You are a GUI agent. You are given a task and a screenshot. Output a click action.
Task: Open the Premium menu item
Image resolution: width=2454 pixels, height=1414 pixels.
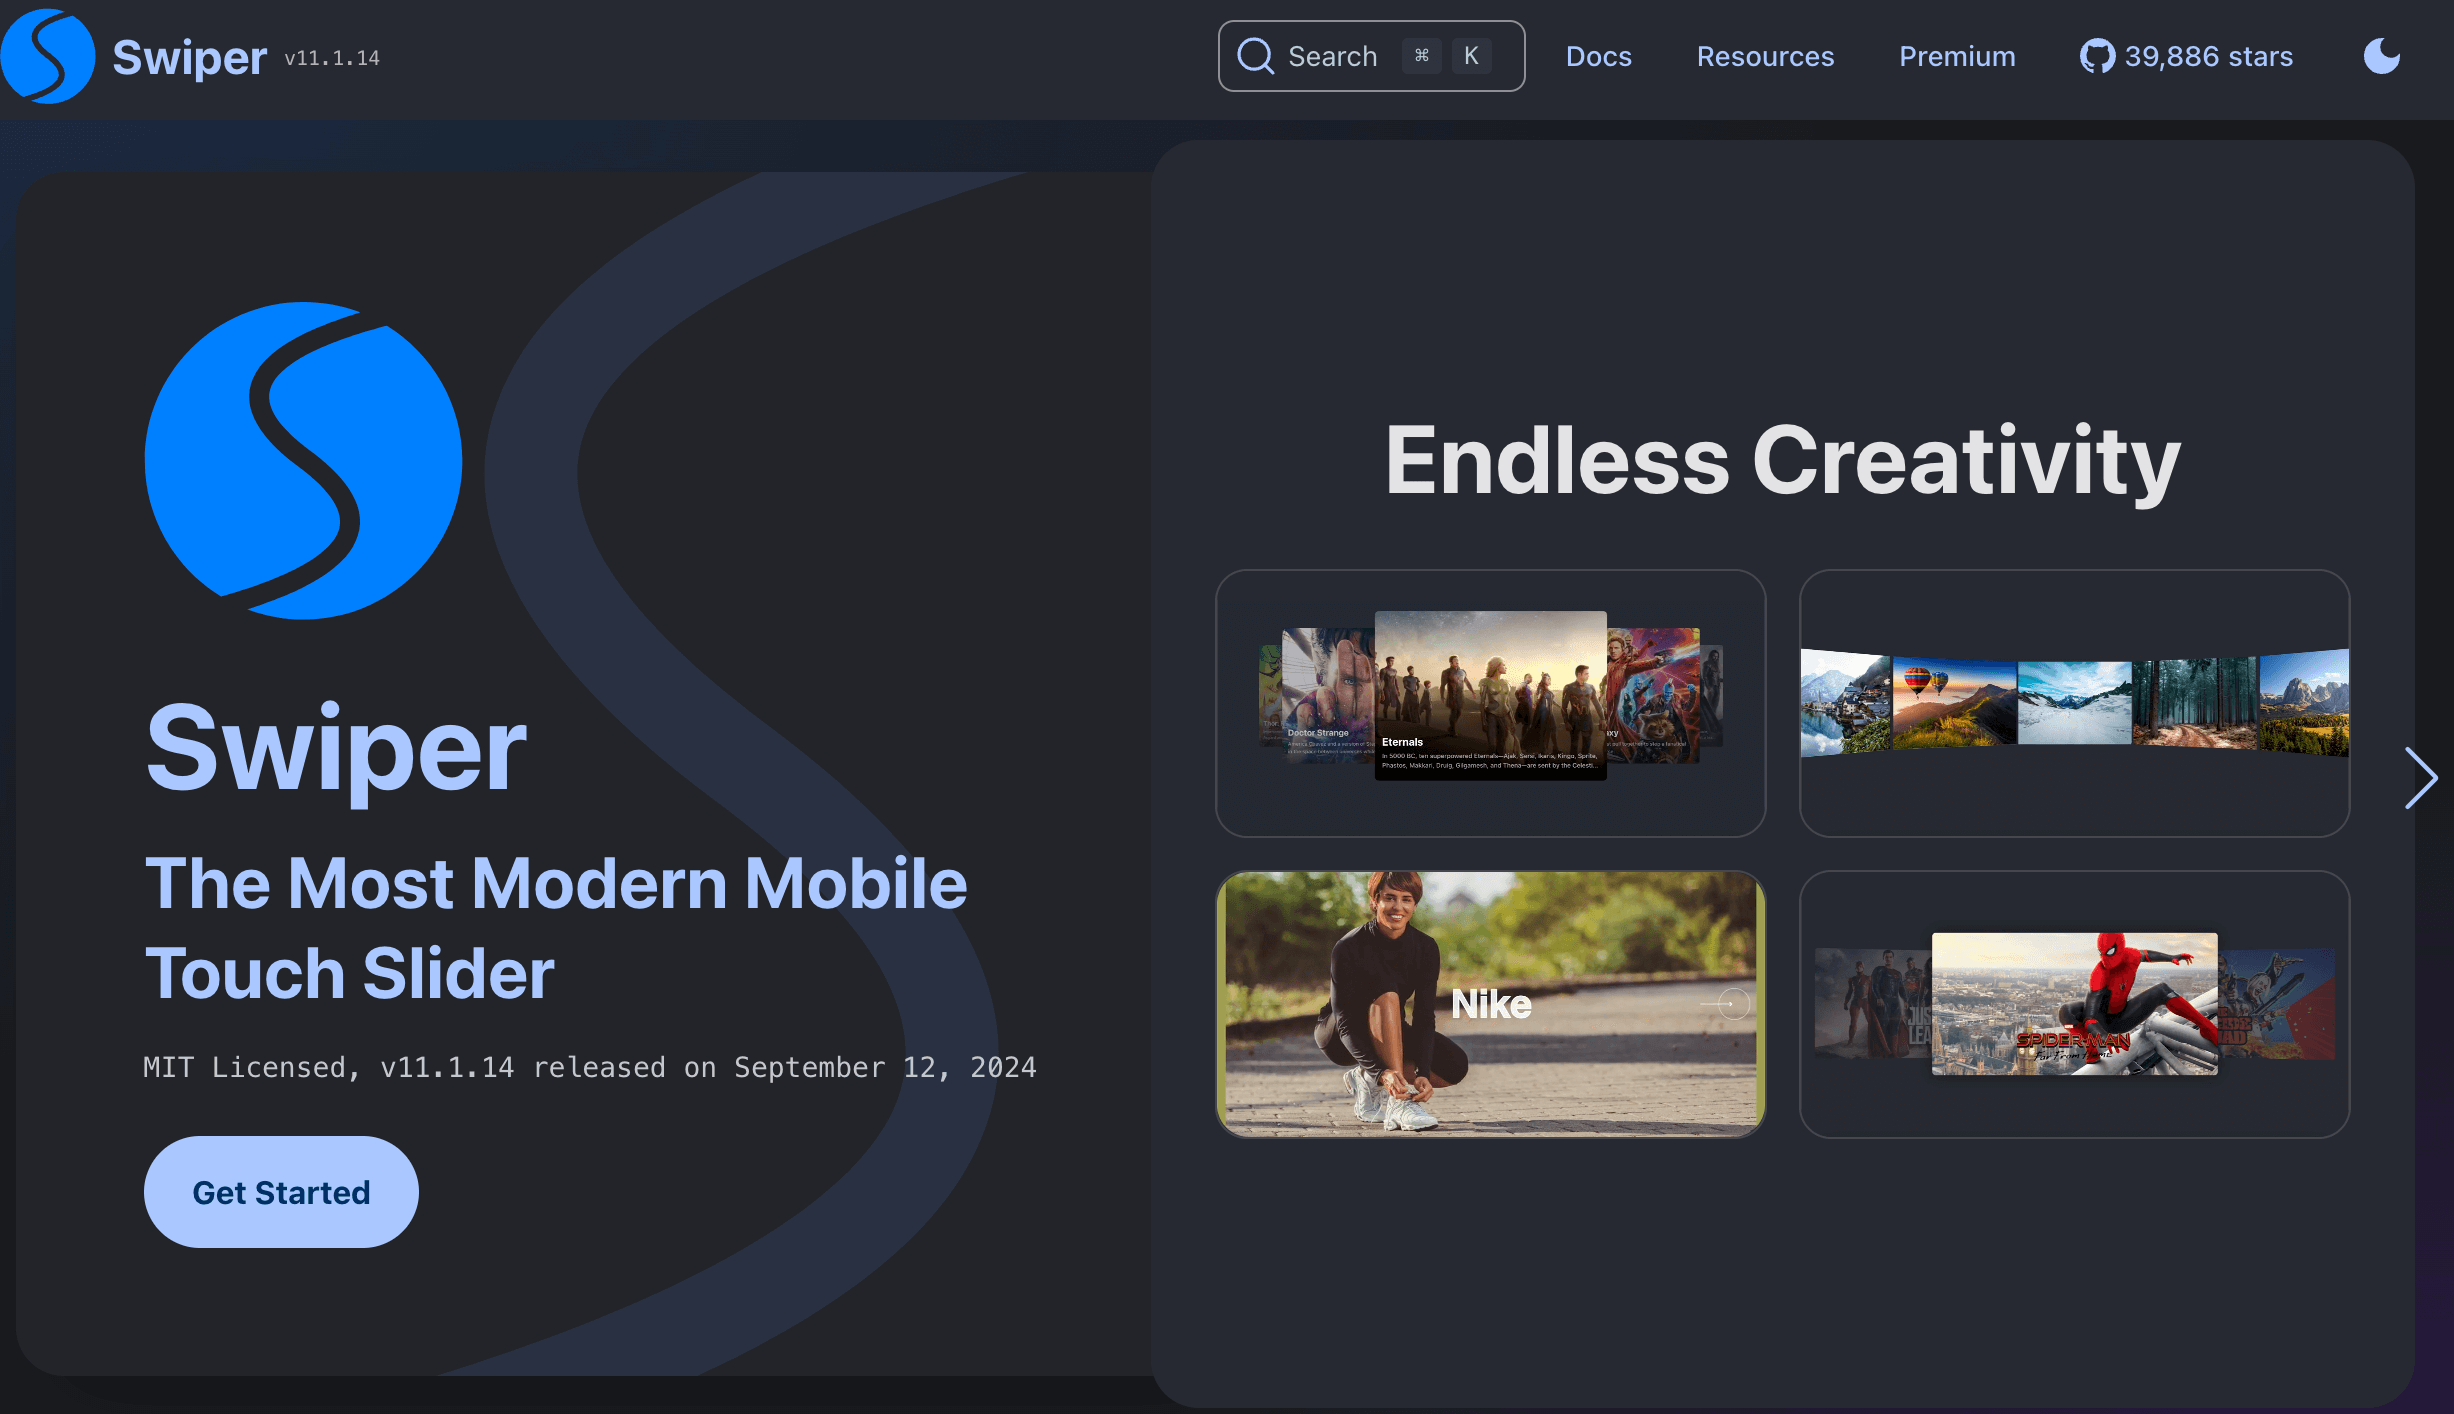pos(1957,56)
